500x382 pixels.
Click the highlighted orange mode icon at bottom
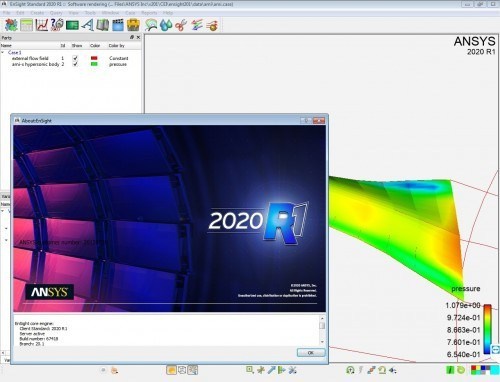[x=171, y=370]
